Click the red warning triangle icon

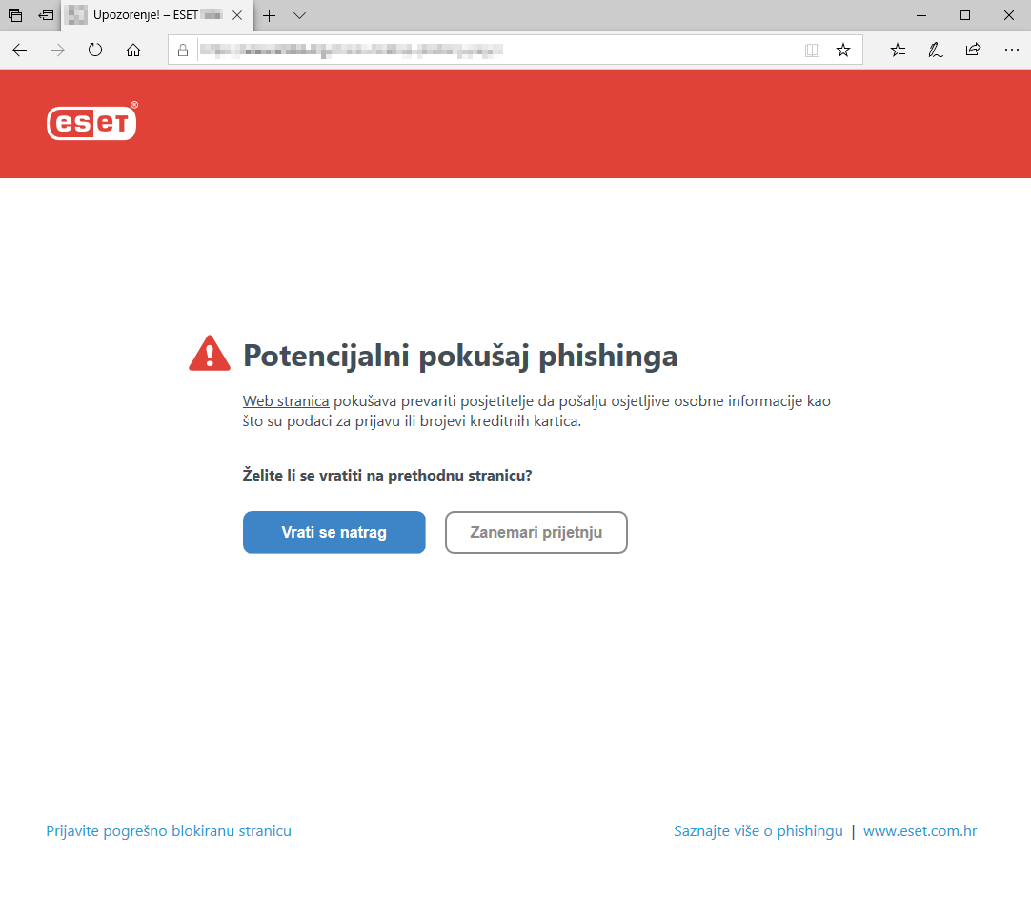pos(209,352)
